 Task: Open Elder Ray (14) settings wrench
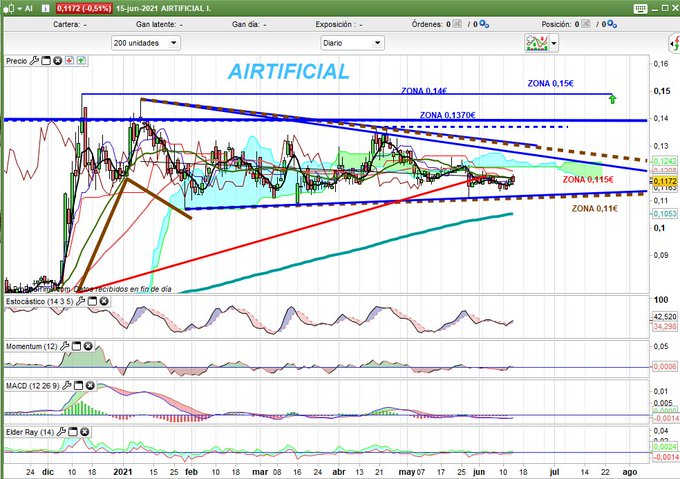(x=61, y=431)
